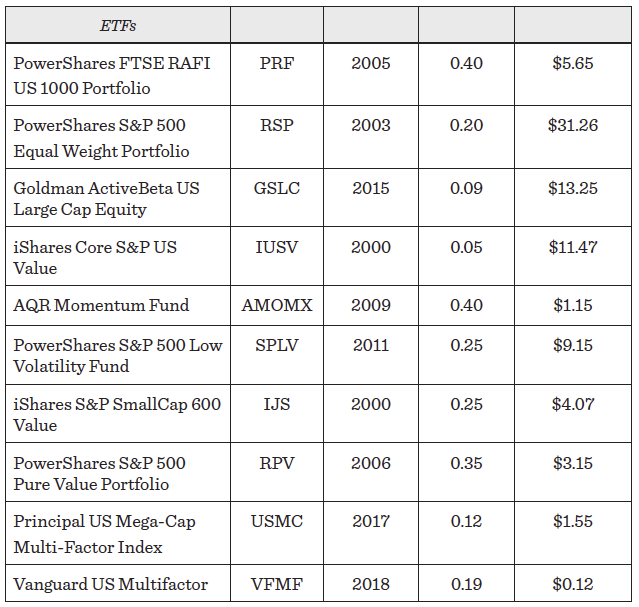This screenshot has width=639, height=607.
Task: Select the RSP ticker symbol
Action: [x=277, y=126]
